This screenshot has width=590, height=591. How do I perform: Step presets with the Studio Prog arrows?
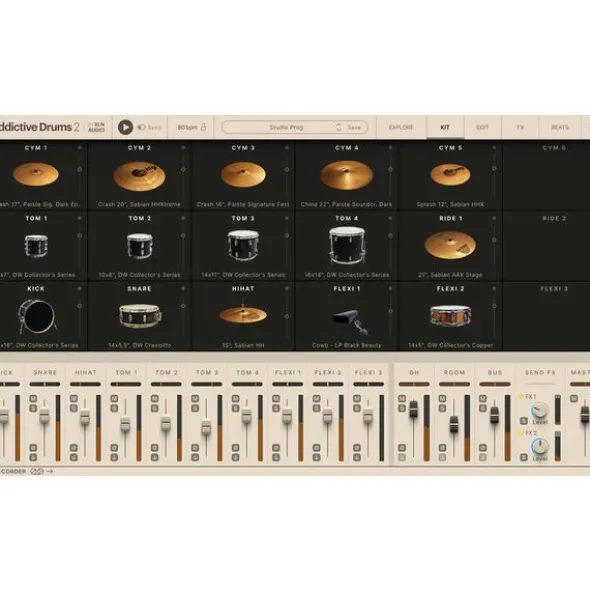point(339,127)
